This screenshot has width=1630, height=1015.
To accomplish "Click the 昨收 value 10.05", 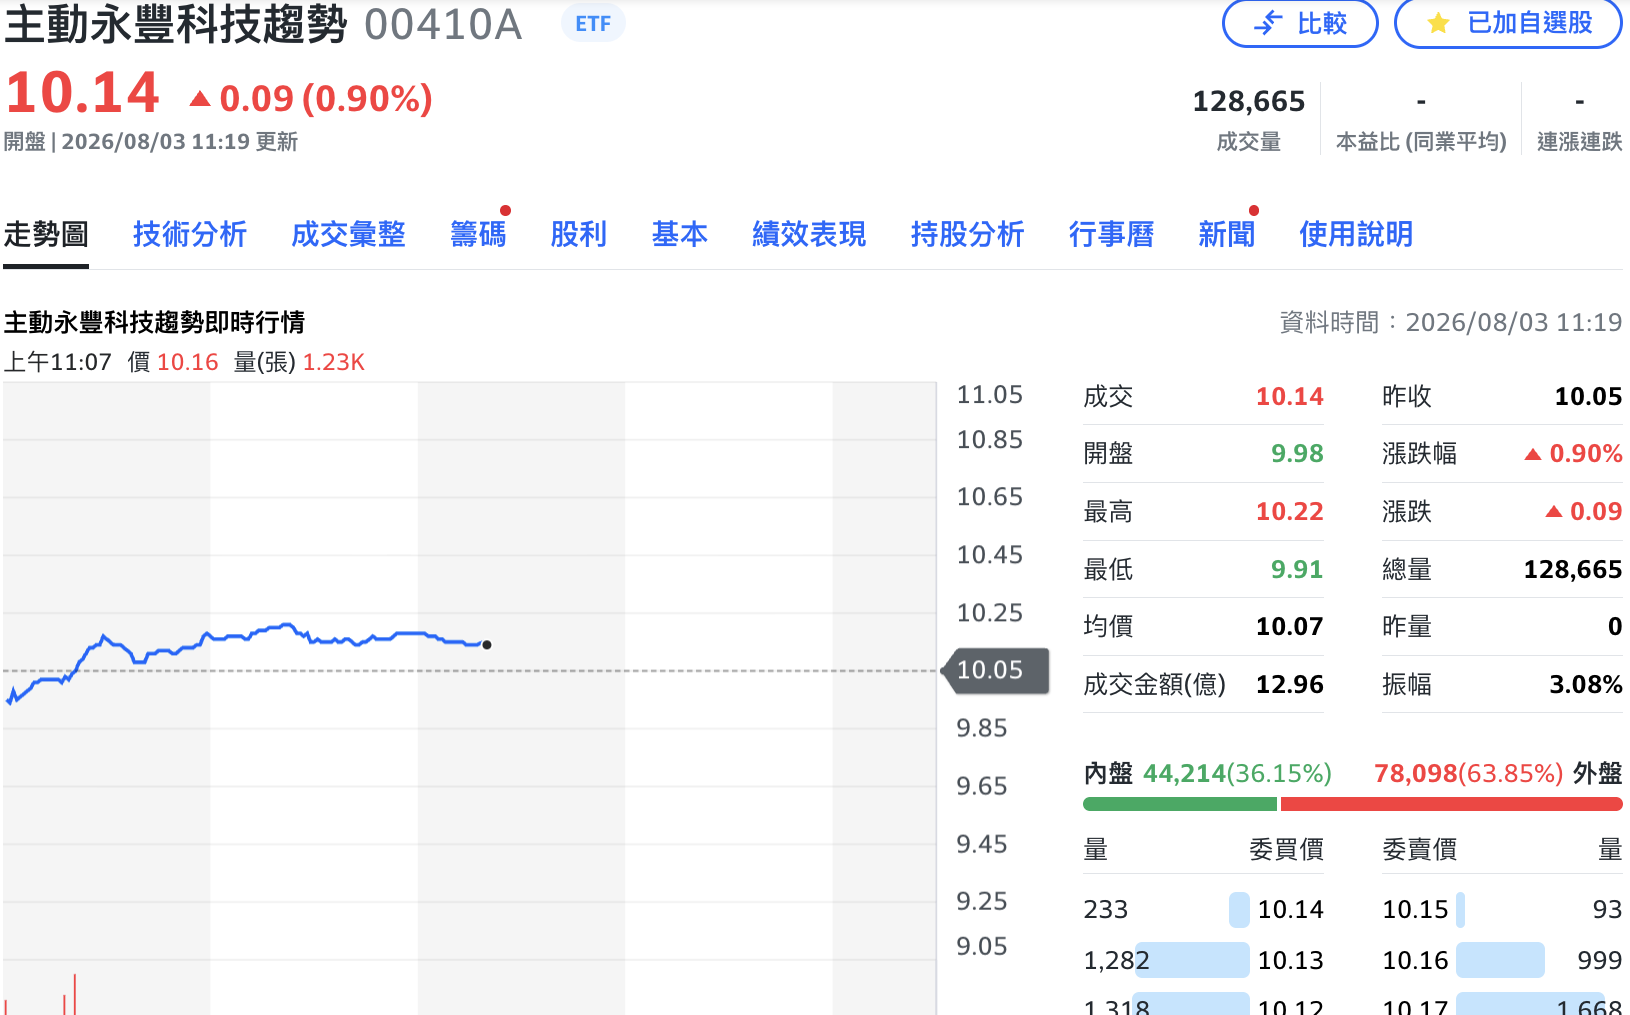I will click(x=1588, y=397).
